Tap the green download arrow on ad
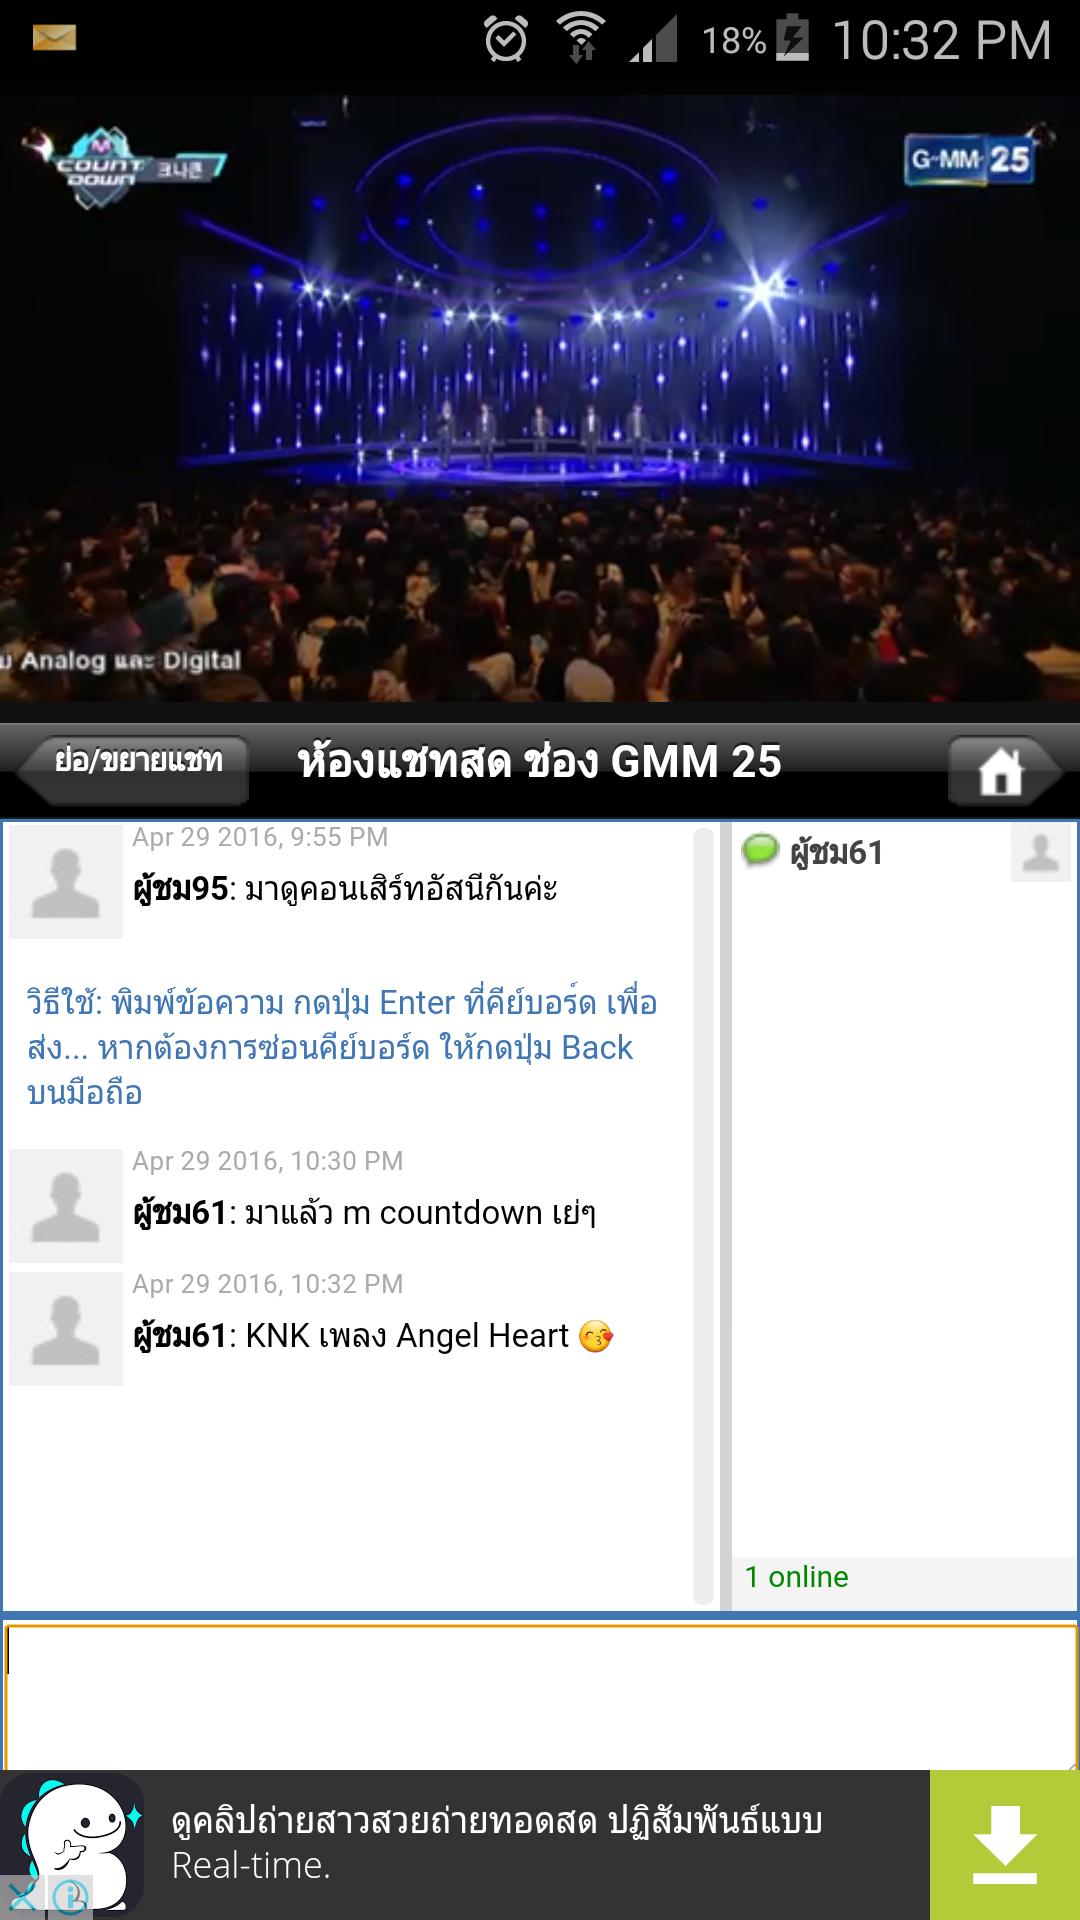Screen dimensions: 1080x1920 point(1005,1845)
